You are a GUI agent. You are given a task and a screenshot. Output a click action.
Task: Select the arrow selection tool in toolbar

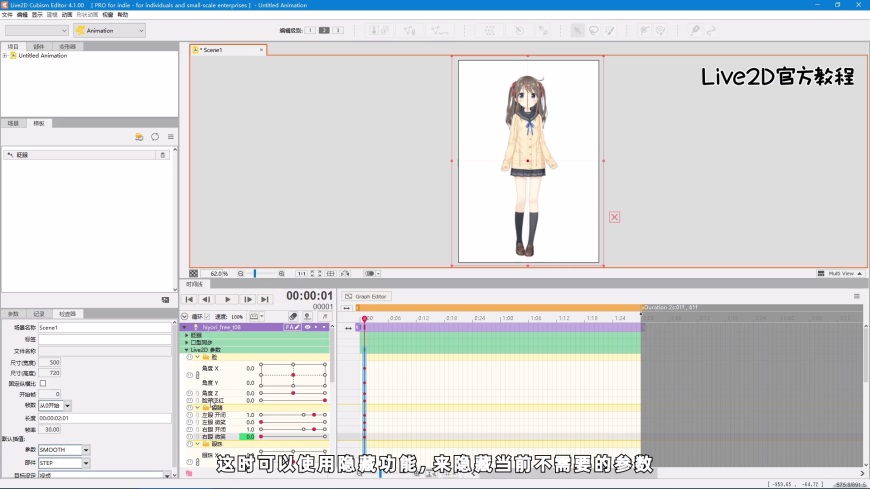[x=578, y=31]
